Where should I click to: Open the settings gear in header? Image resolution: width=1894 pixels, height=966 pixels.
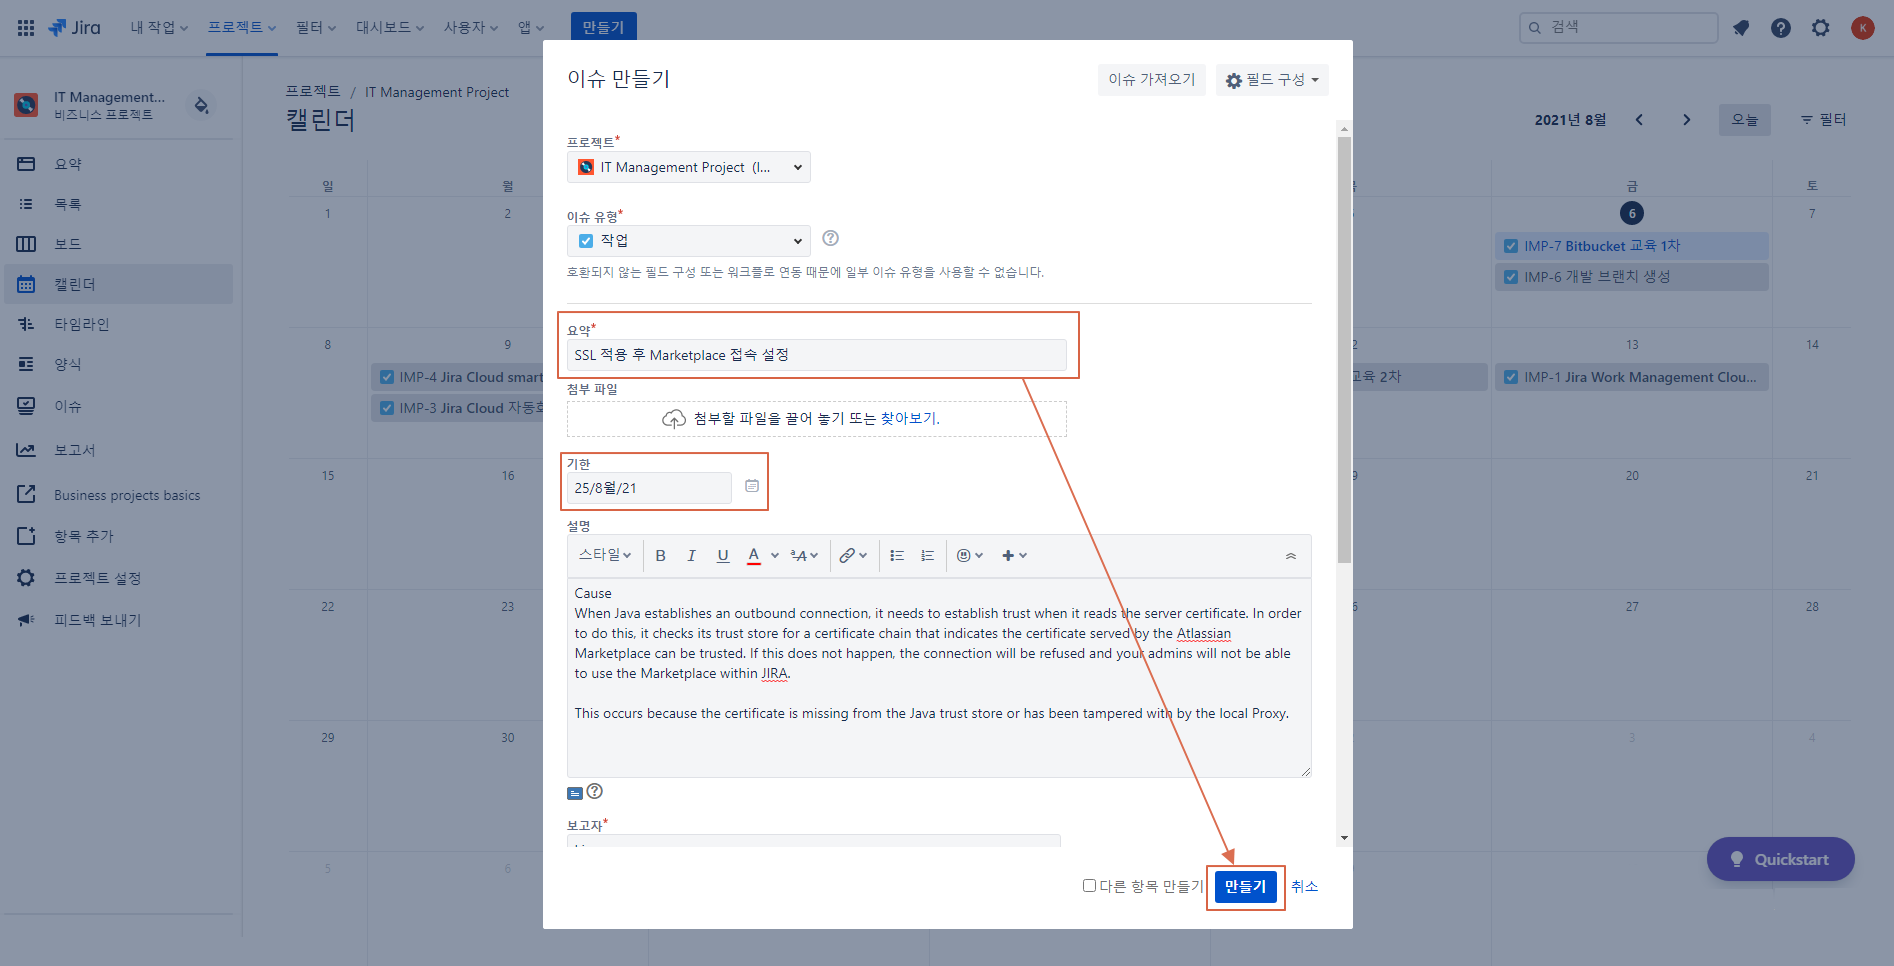point(1821,28)
